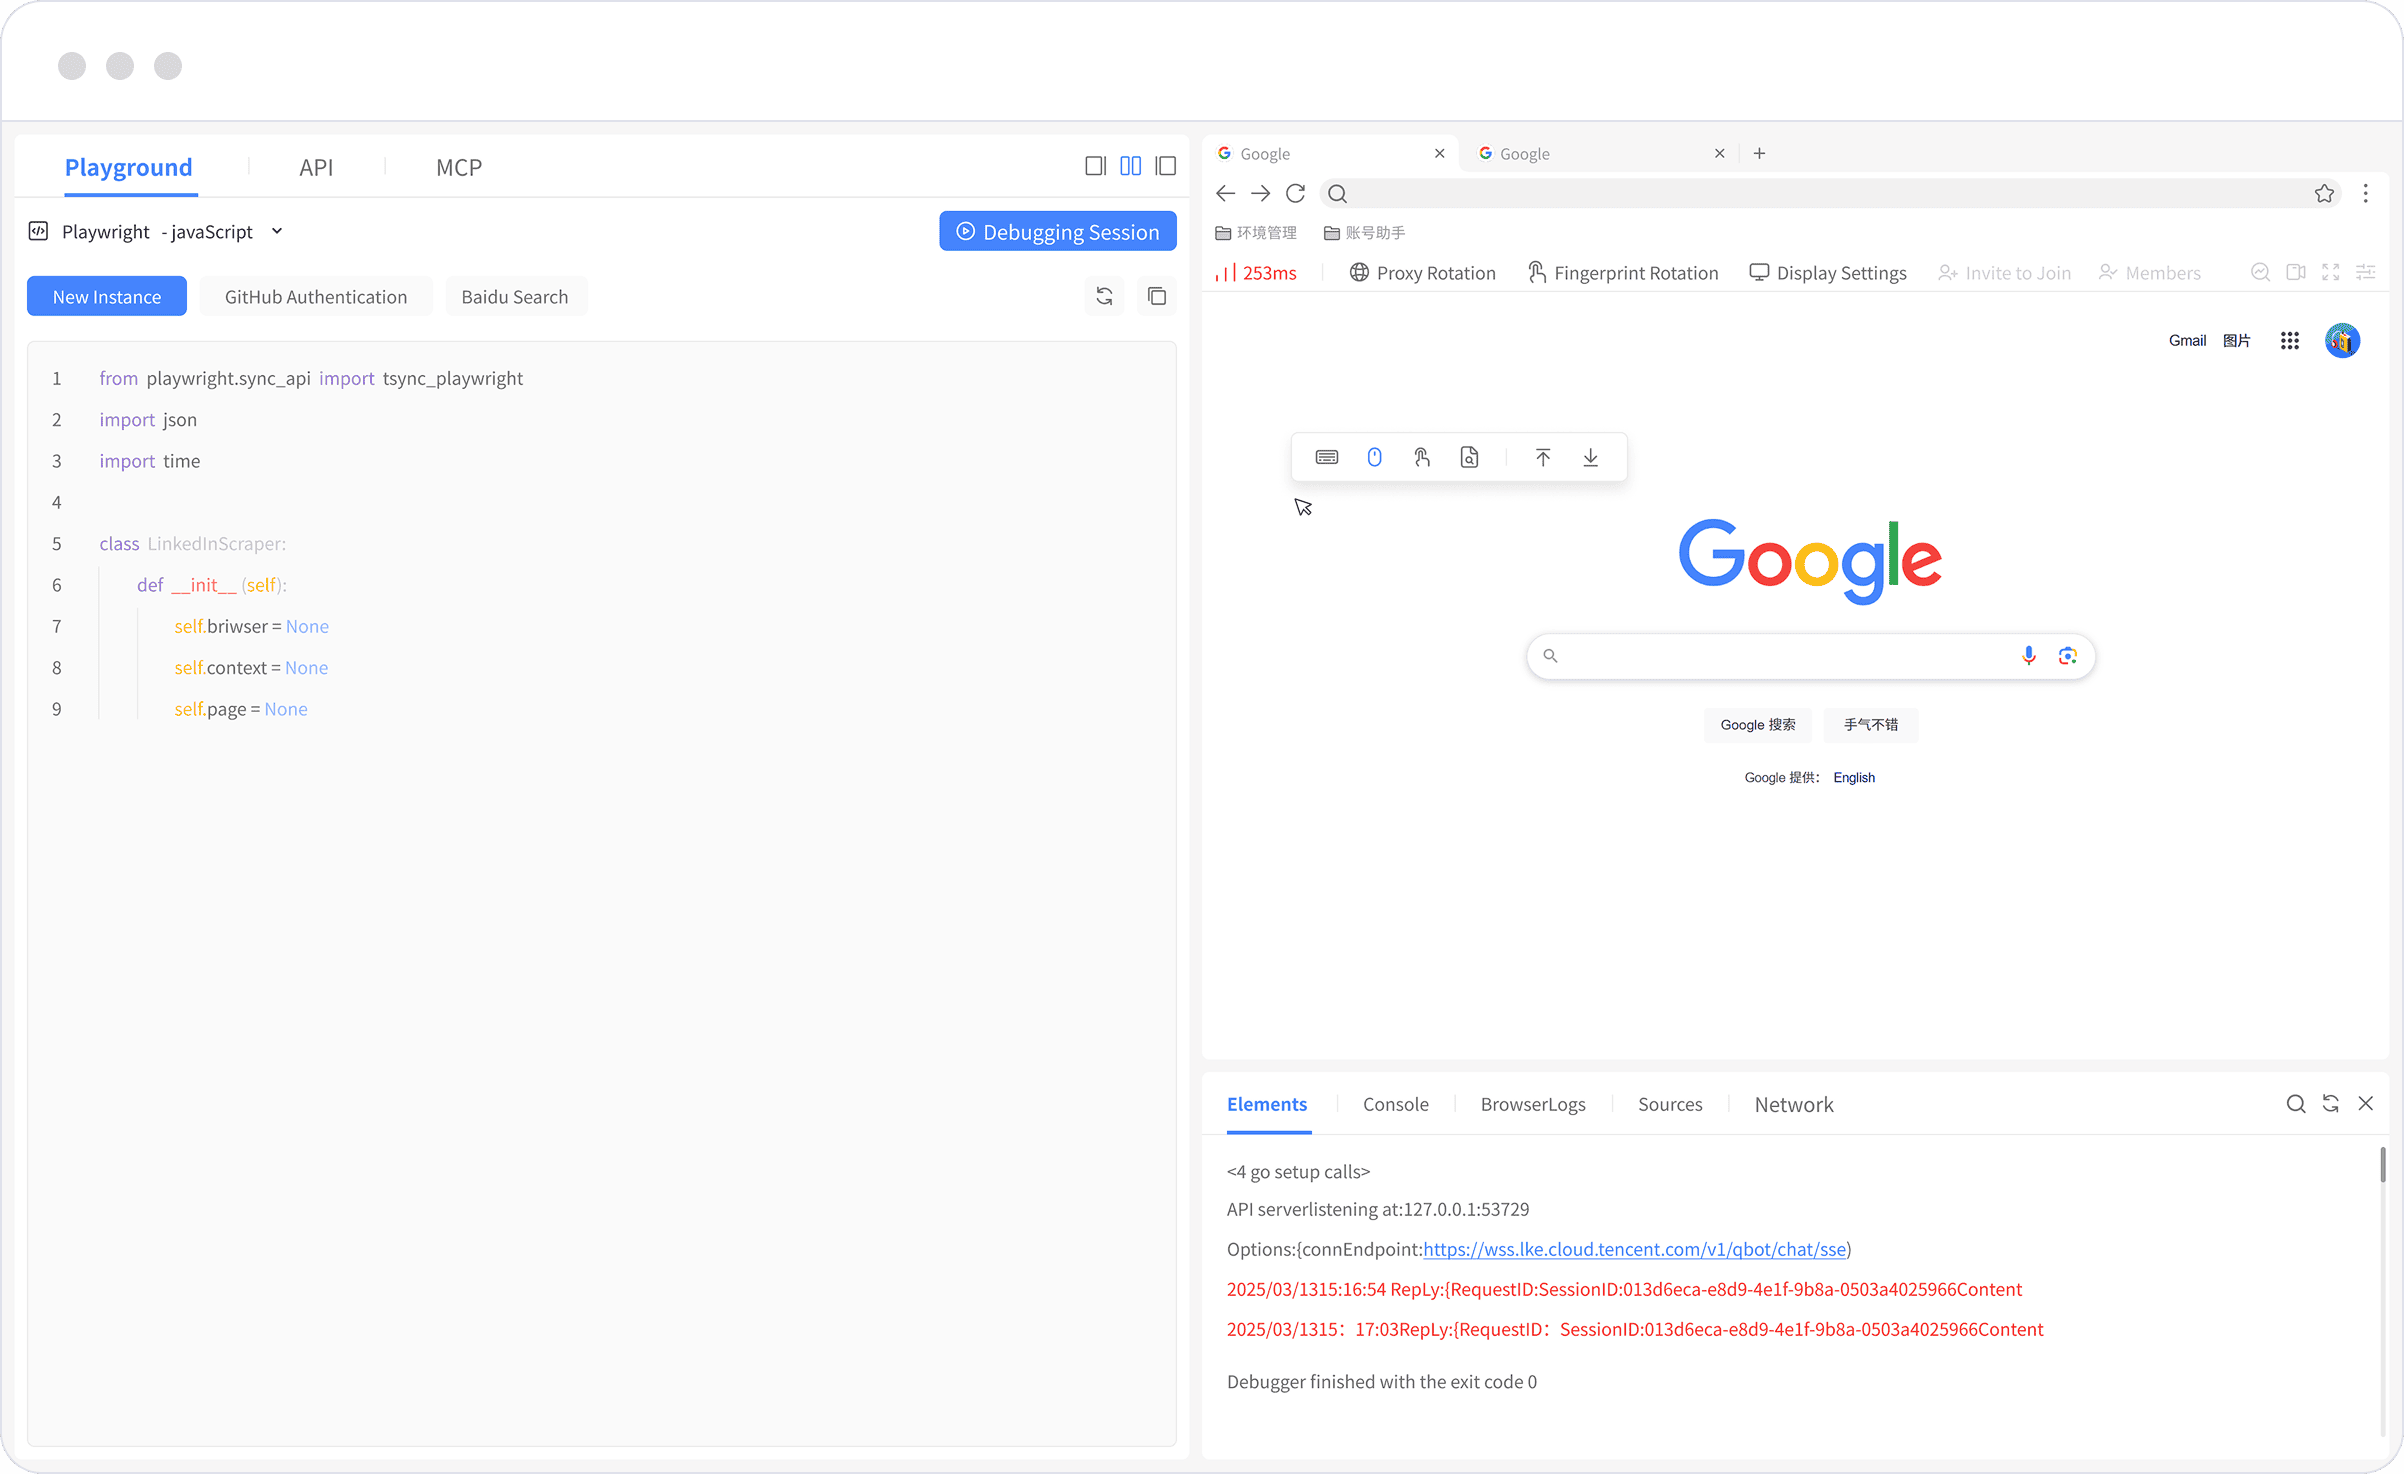The image size is (2404, 1474).
Task: Copy the code with the copy icon
Action: (1157, 296)
